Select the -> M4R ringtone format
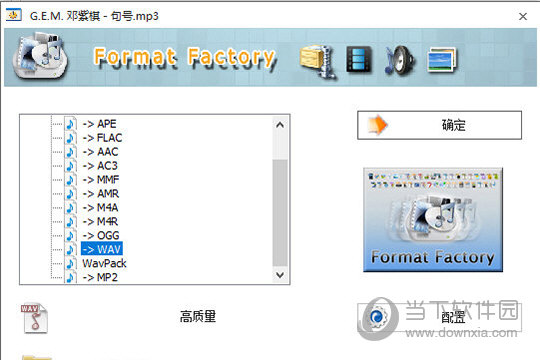 click(x=100, y=222)
